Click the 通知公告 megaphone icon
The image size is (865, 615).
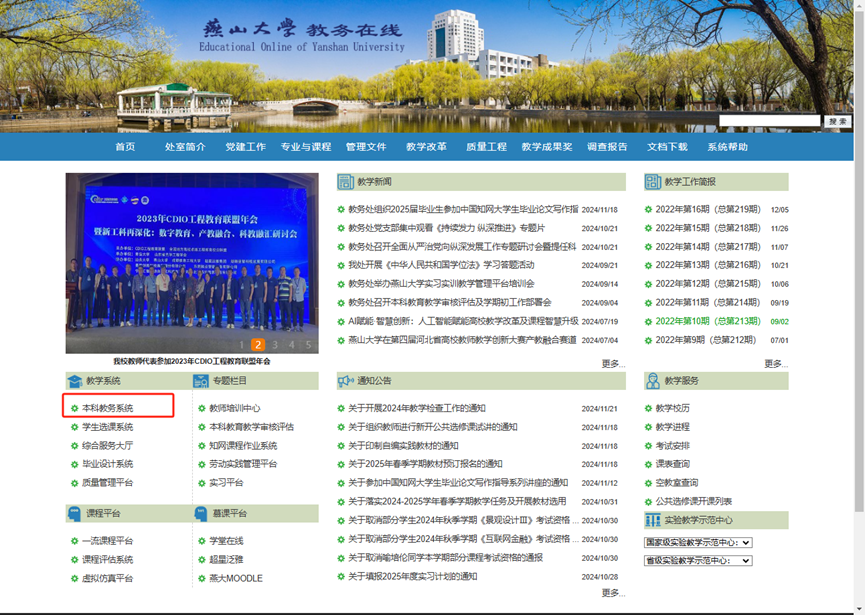pos(346,381)
